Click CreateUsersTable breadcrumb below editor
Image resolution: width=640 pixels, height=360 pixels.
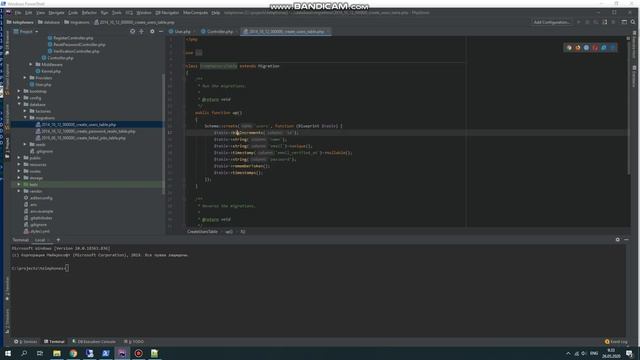[202, 231]
